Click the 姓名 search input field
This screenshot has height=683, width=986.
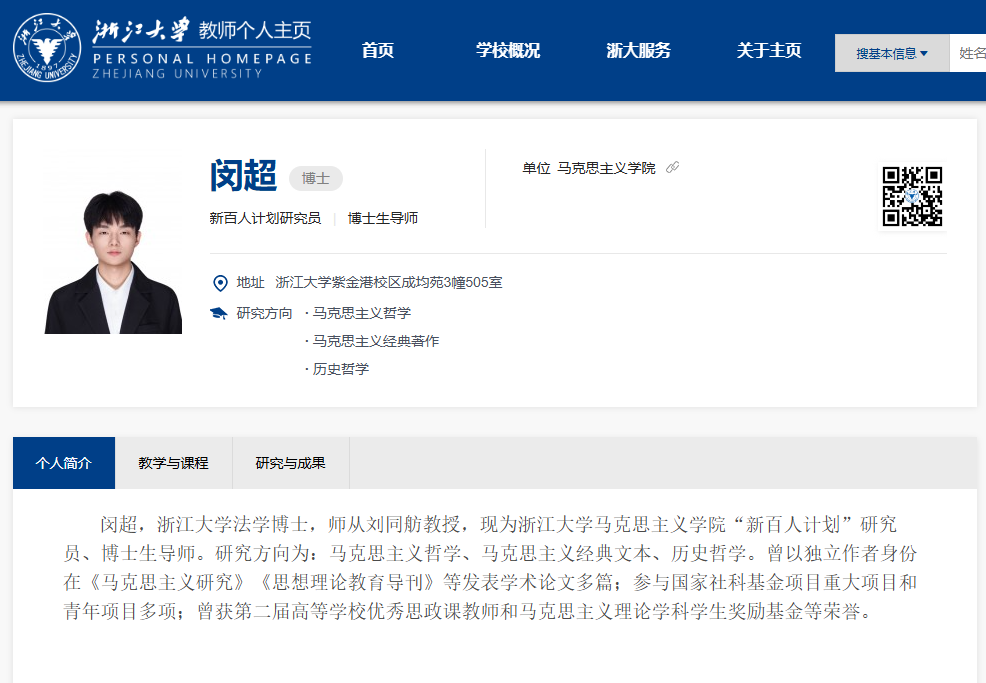[x=968, y=53]
